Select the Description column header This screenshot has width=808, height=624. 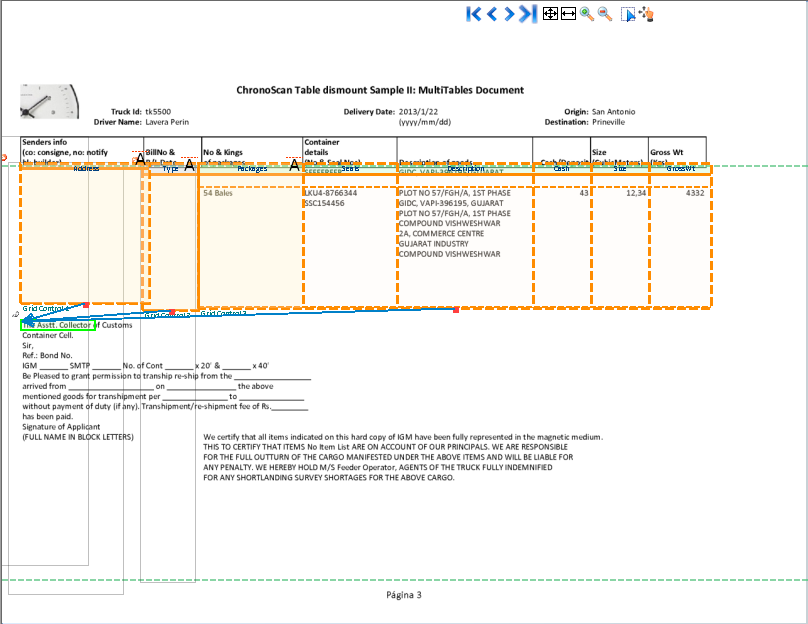pos(466,168)
